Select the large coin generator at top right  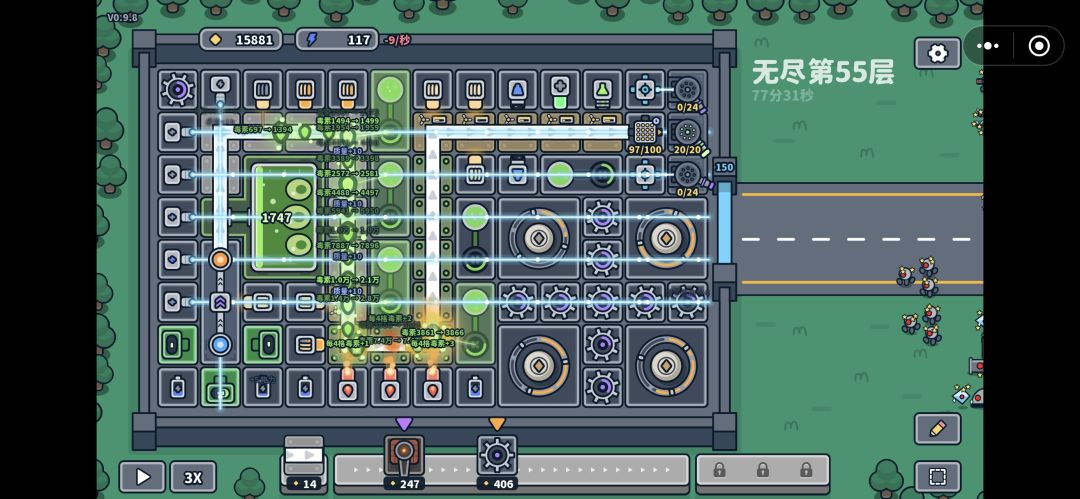pos(666,238)
